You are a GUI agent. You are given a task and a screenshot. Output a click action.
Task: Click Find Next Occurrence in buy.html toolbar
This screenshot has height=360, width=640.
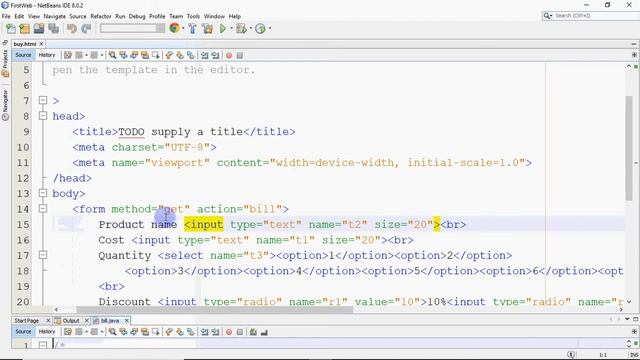pos(134,55)
